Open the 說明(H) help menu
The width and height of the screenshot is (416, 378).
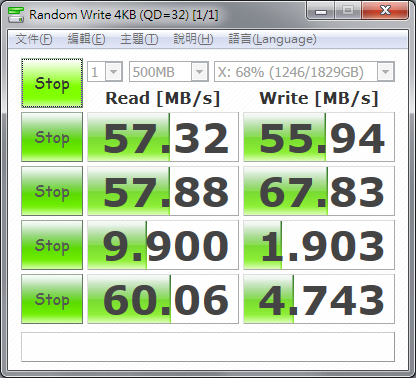click(193, 39)
